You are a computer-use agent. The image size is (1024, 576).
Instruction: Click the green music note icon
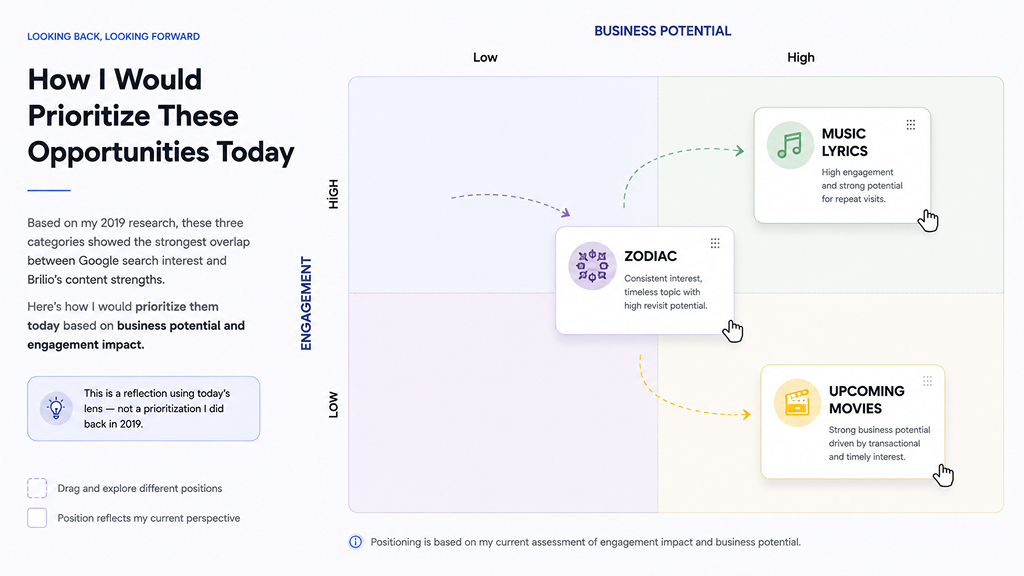click(x=790, y=145)
